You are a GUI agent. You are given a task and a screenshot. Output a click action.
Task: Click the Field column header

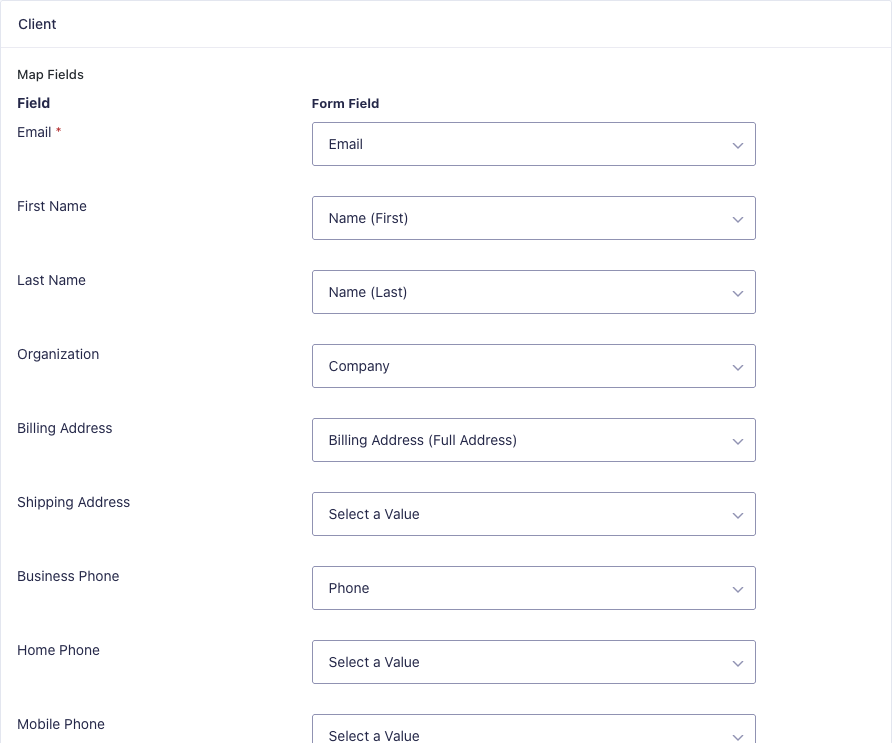(x=34, y=103)
